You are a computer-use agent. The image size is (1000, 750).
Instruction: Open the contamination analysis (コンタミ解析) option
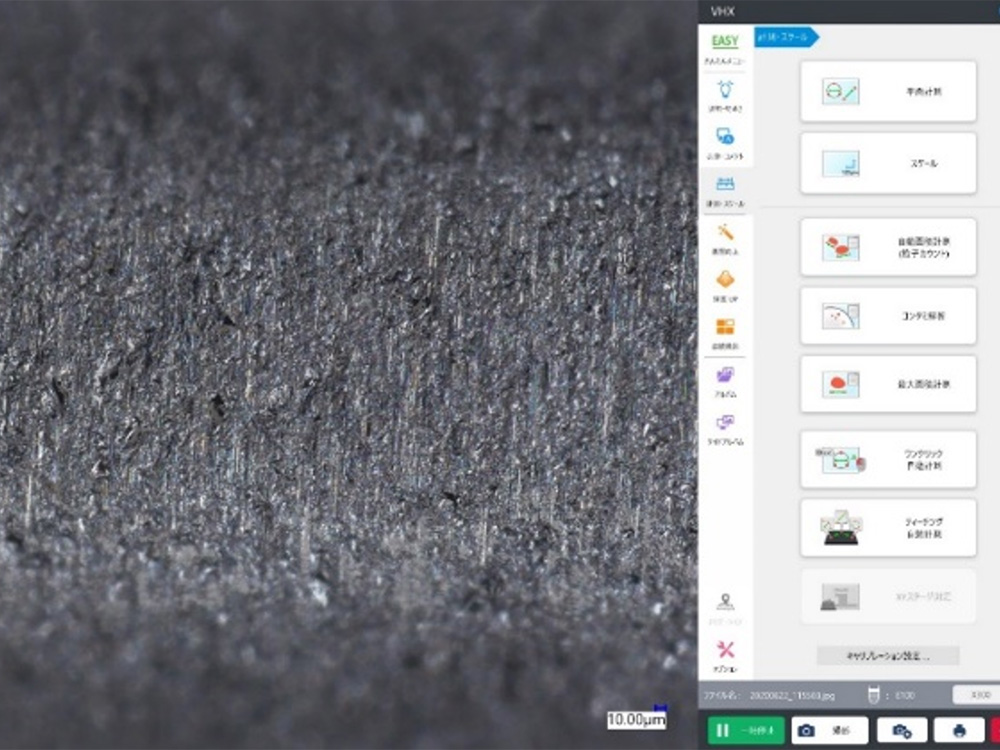(888, 316)
